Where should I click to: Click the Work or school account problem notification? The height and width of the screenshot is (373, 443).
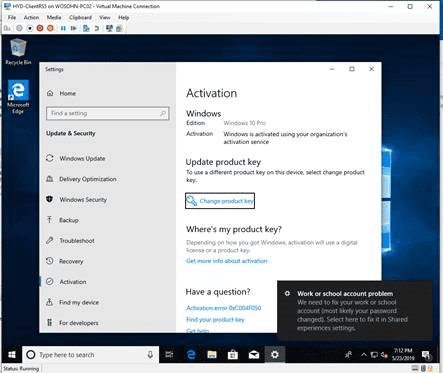click(x=355, y=311)
